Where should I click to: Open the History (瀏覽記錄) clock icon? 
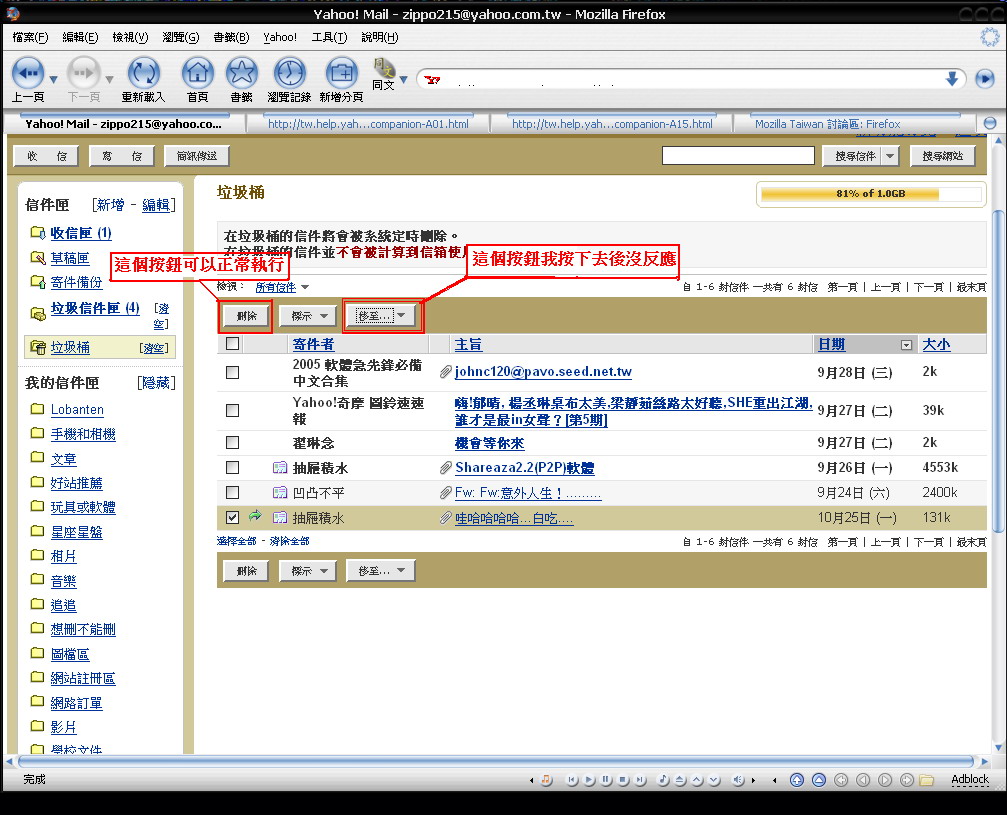[x=289, y=73]
